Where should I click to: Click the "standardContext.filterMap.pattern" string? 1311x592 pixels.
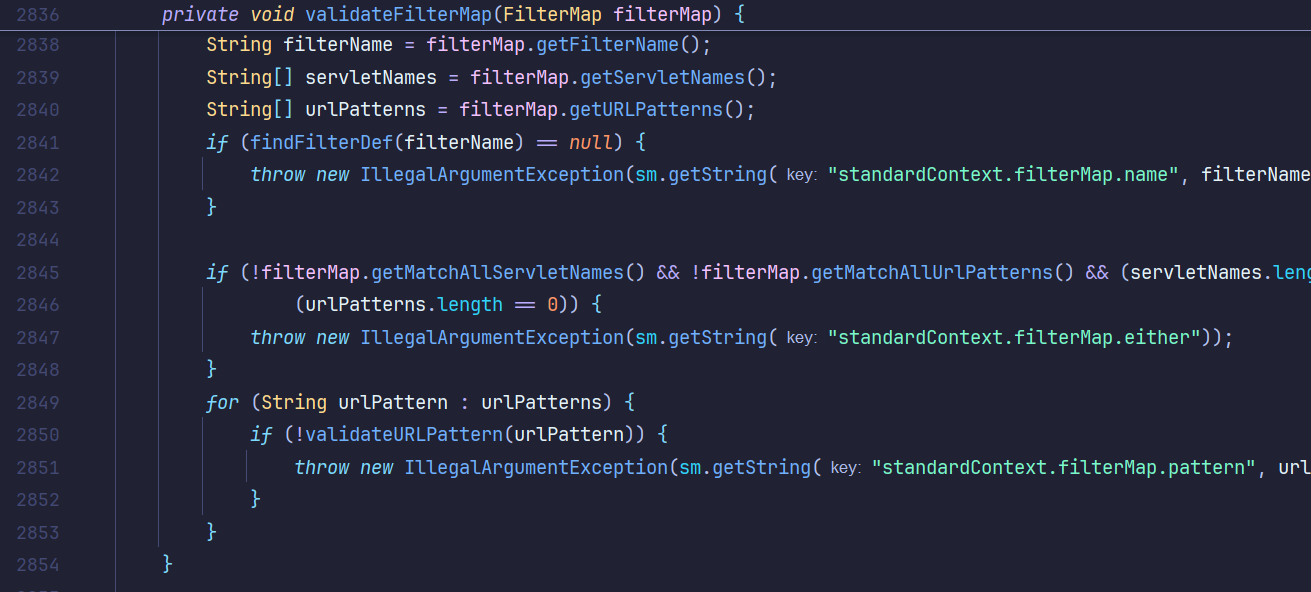(x=1064, y=468)
